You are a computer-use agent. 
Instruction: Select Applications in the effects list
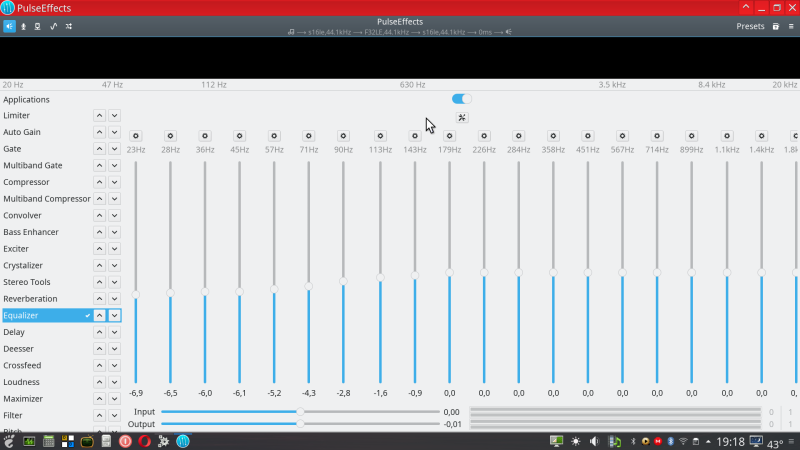pyautogui.click(x=27, y=99)
